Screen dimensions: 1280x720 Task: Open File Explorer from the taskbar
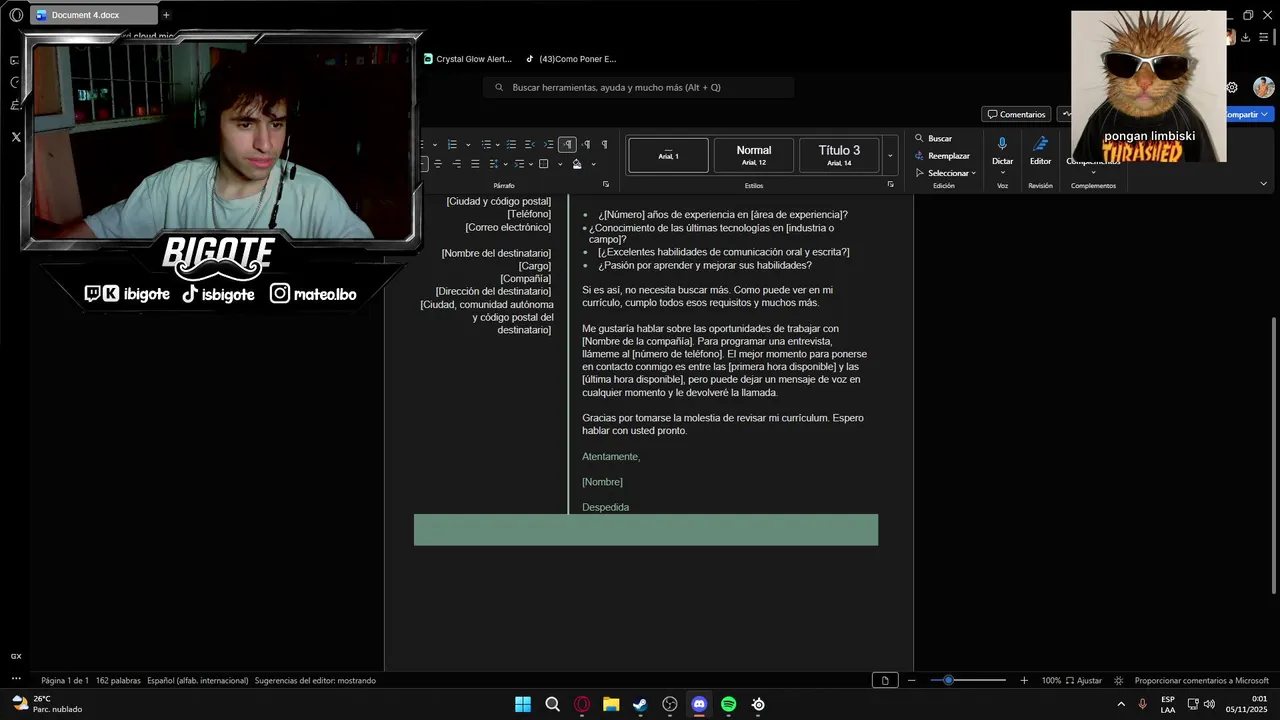[x=611, y=704]
